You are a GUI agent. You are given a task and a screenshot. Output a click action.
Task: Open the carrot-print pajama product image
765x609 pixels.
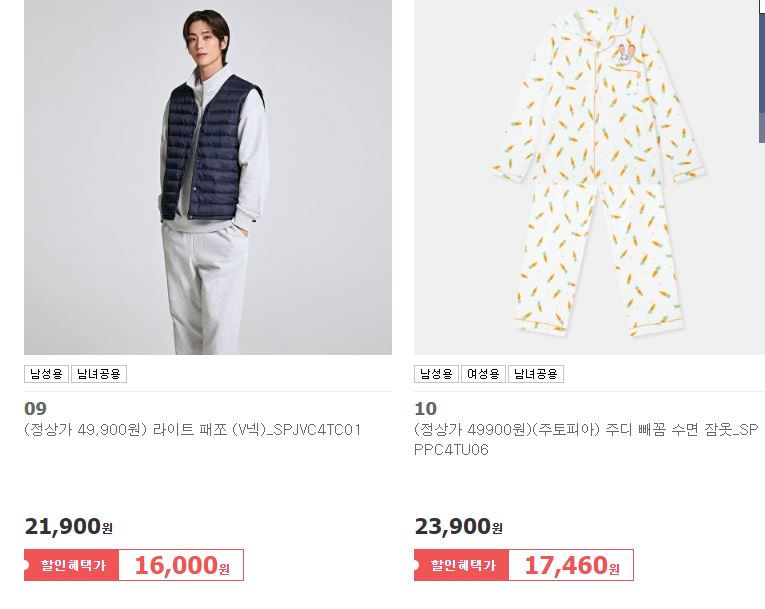pos(589,177)
